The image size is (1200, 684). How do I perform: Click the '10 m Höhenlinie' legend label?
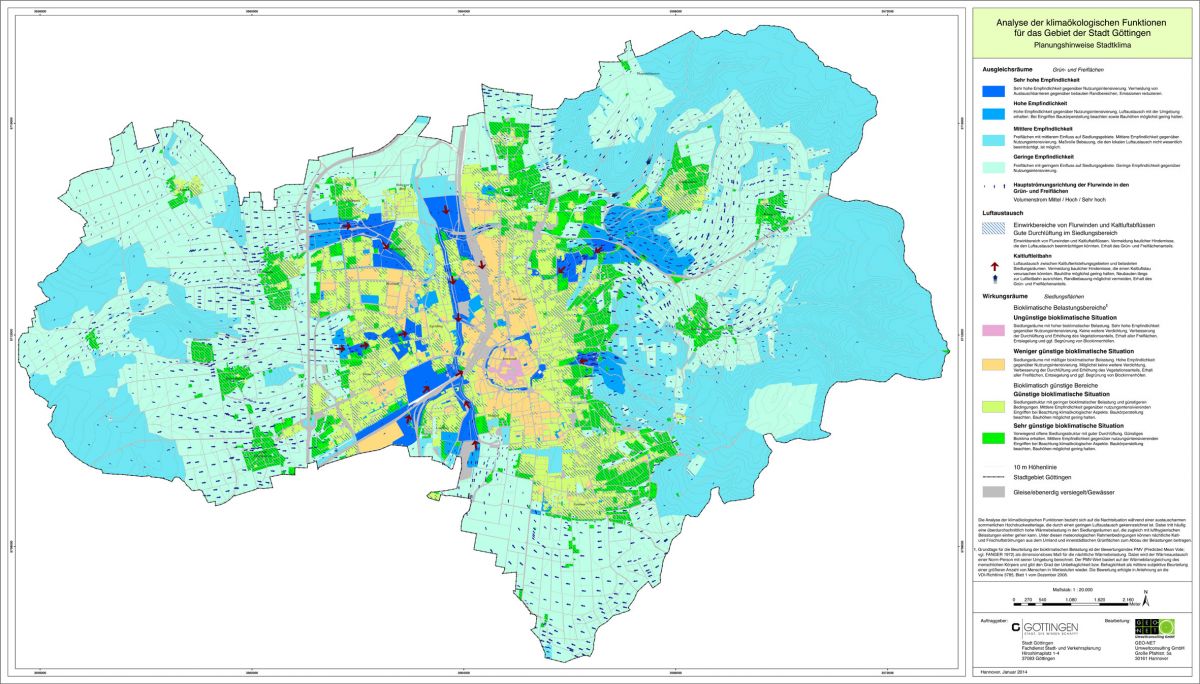(x=1035, y=468)
